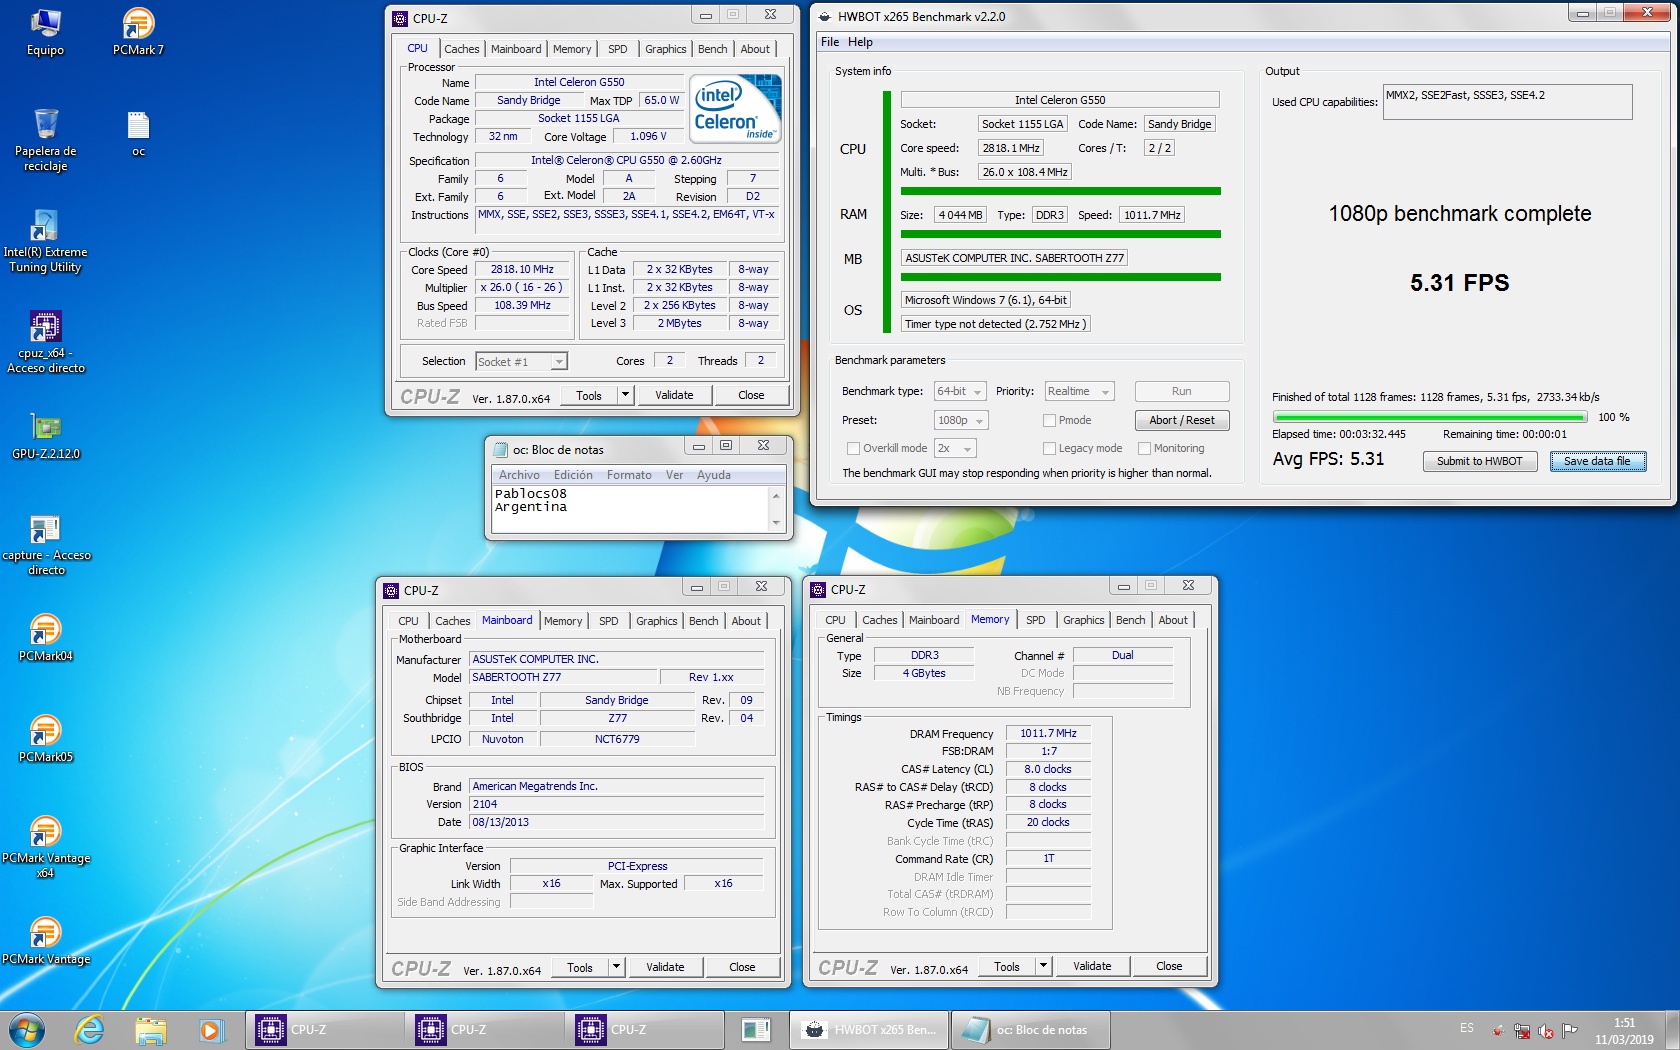Click Abort / Reset button
This screenshot has height=1050, width=1680.
(1181, 420)
